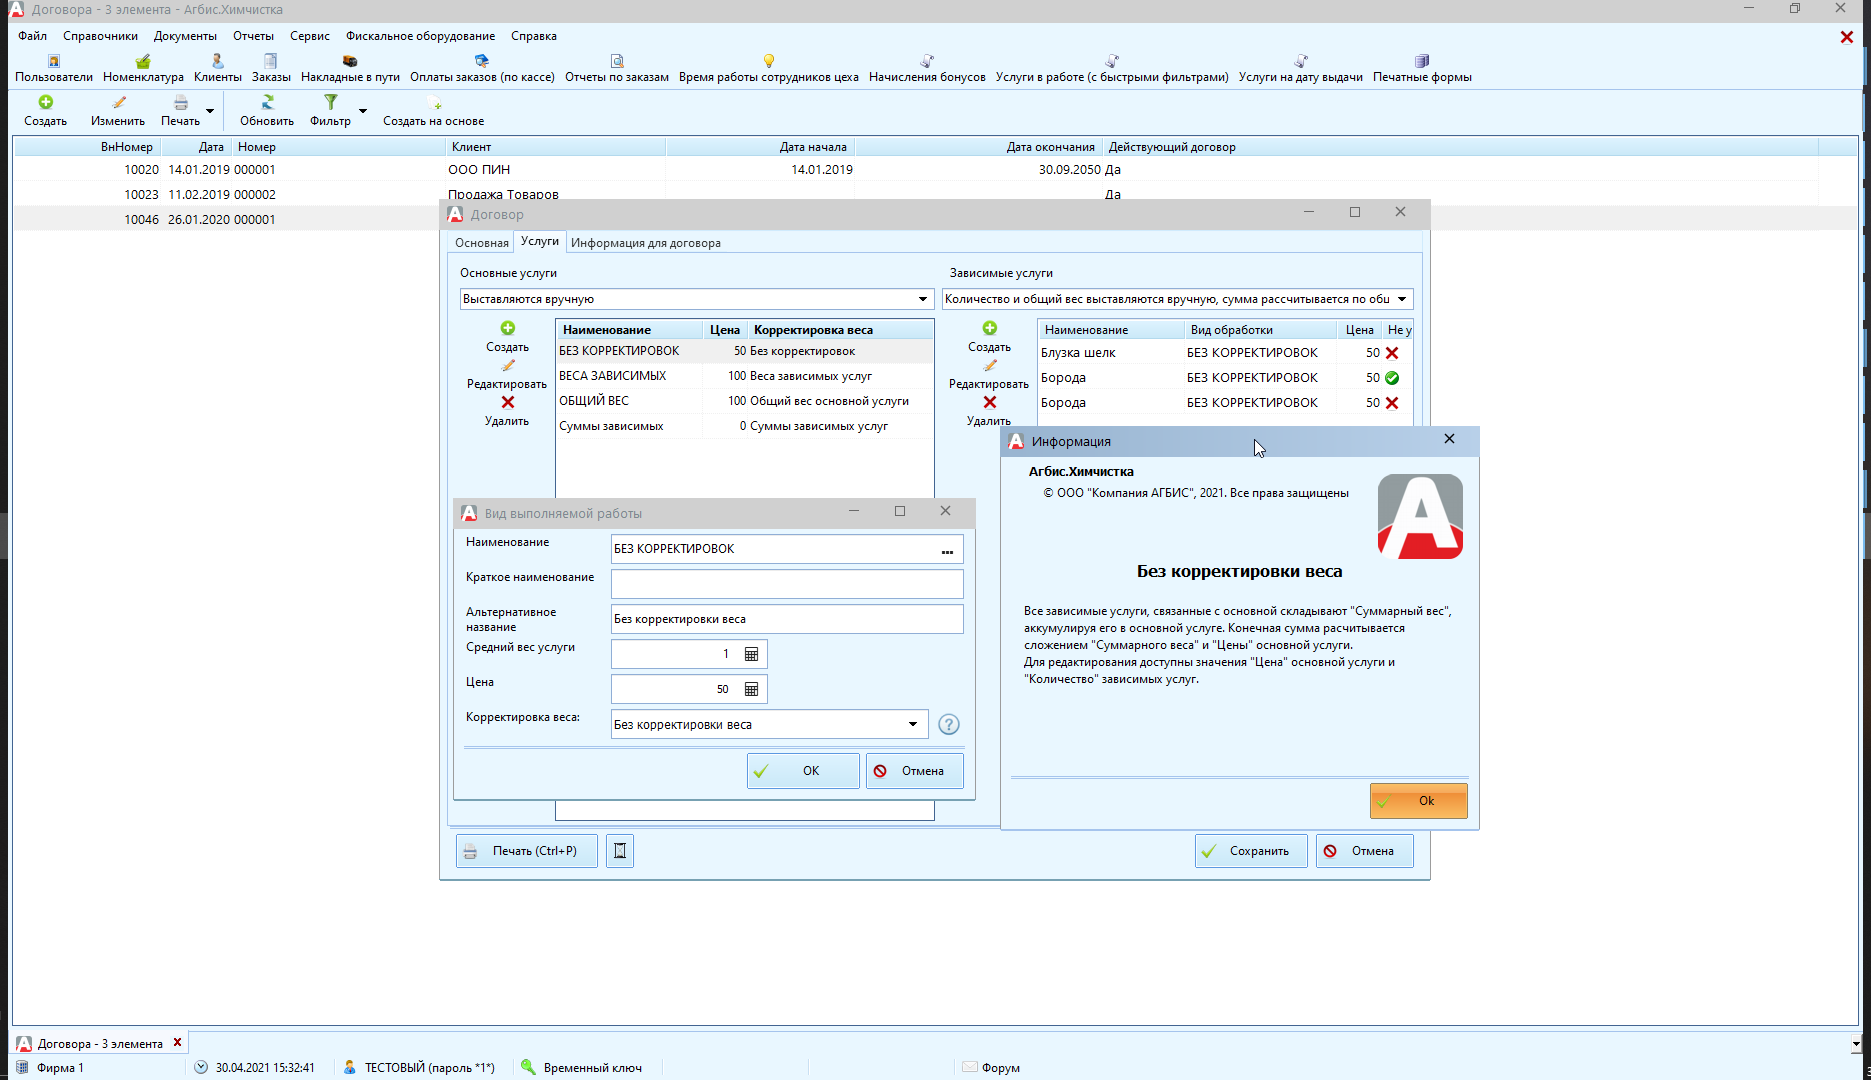Toggle the red cross for Блузка шелк row
1871x1080 pixels.
click(x=1392, y=353)
